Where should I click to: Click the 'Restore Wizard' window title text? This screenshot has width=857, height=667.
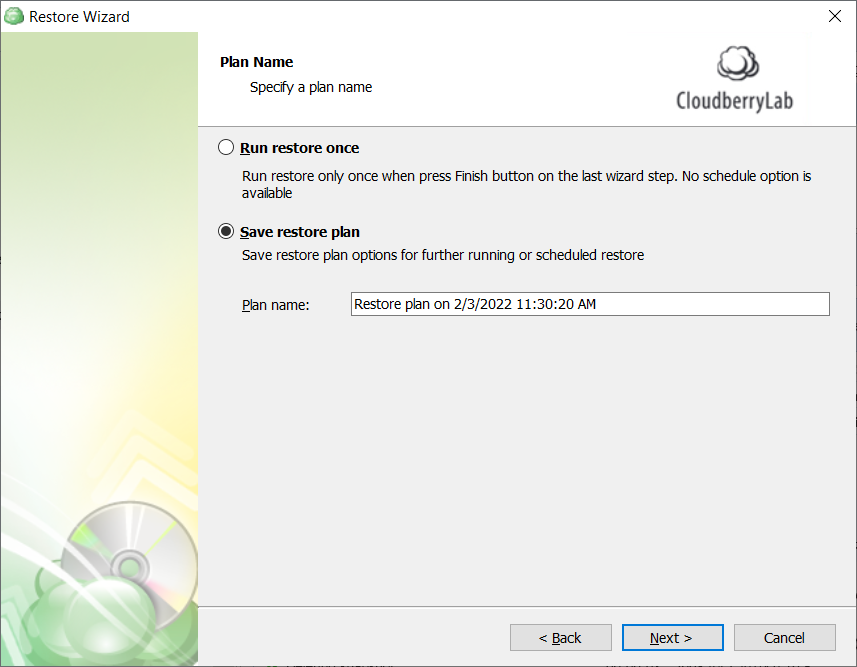point(79,17)
